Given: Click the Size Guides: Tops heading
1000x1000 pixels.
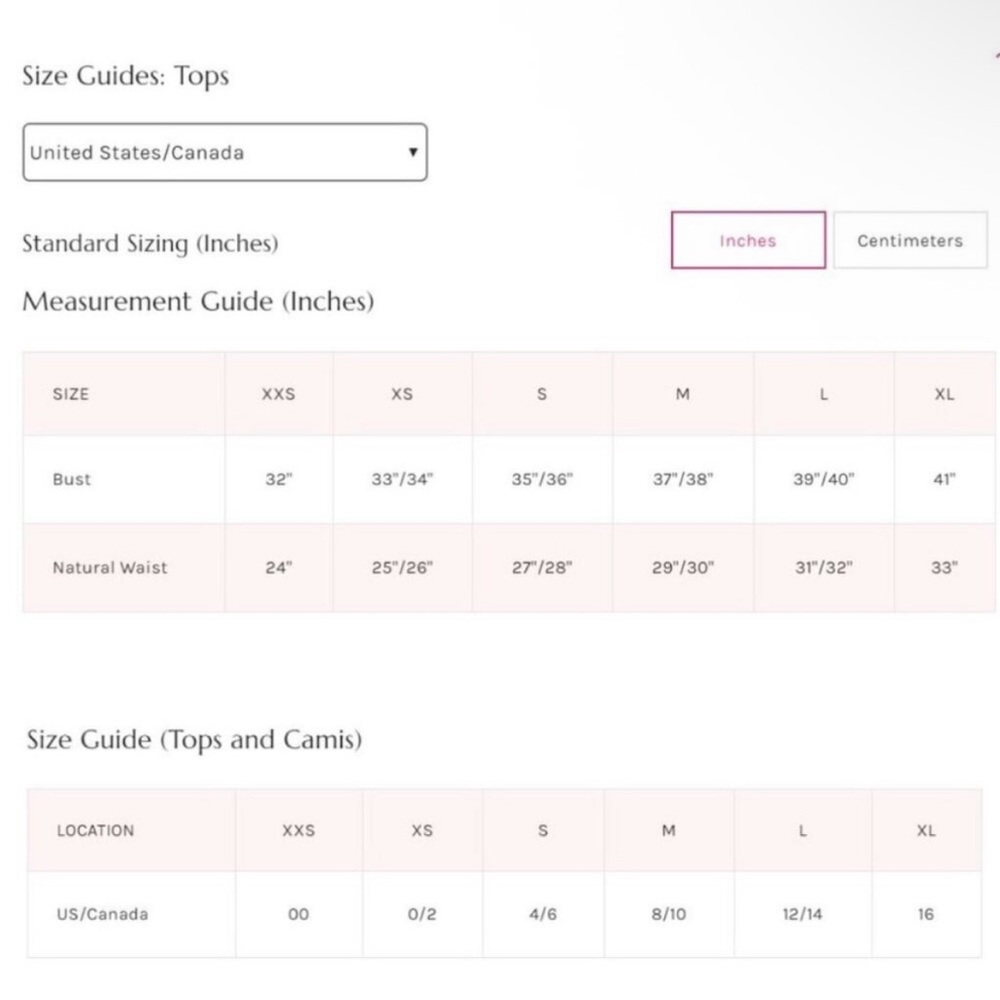Looking at the screenshot, I should (126, 75).
